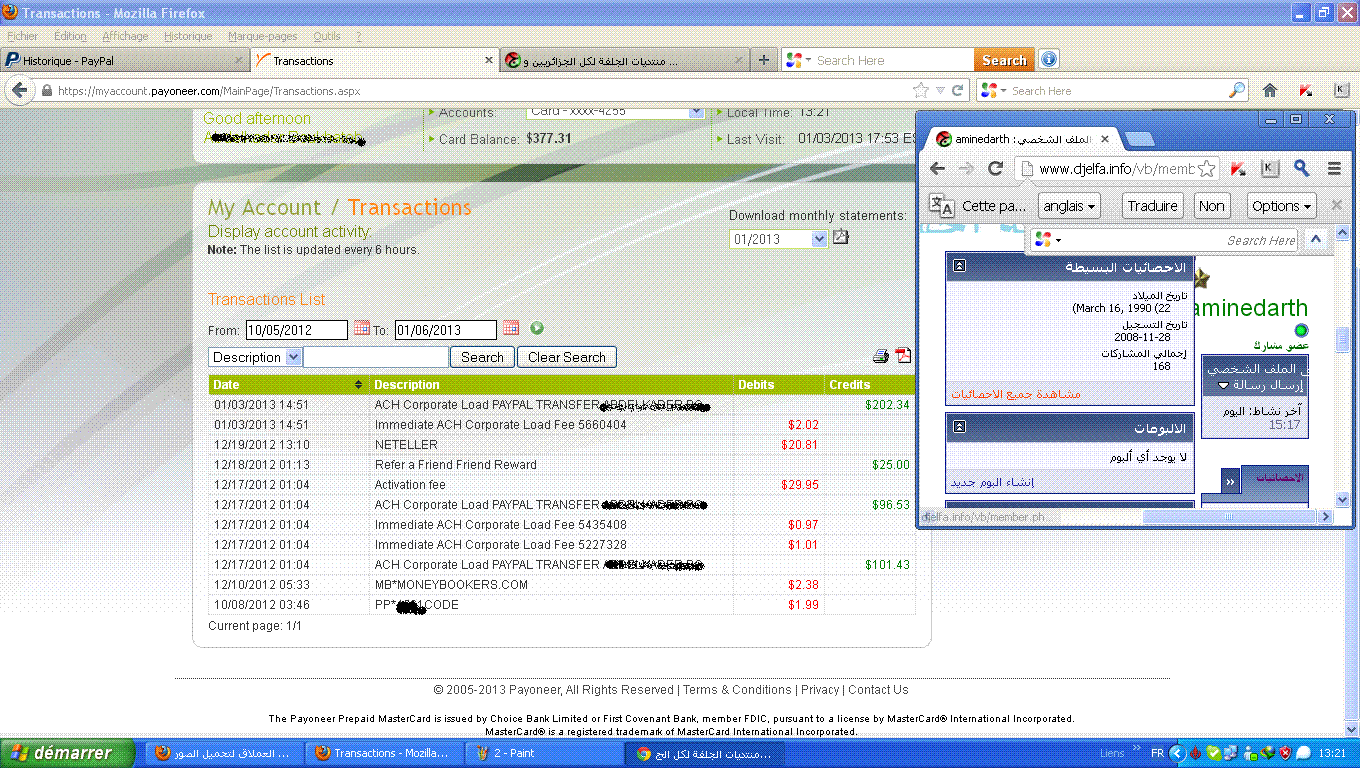The width and height of the screenshot is (1360, 768).
Task: Click the description search text field
Action: tap(376, 357)
